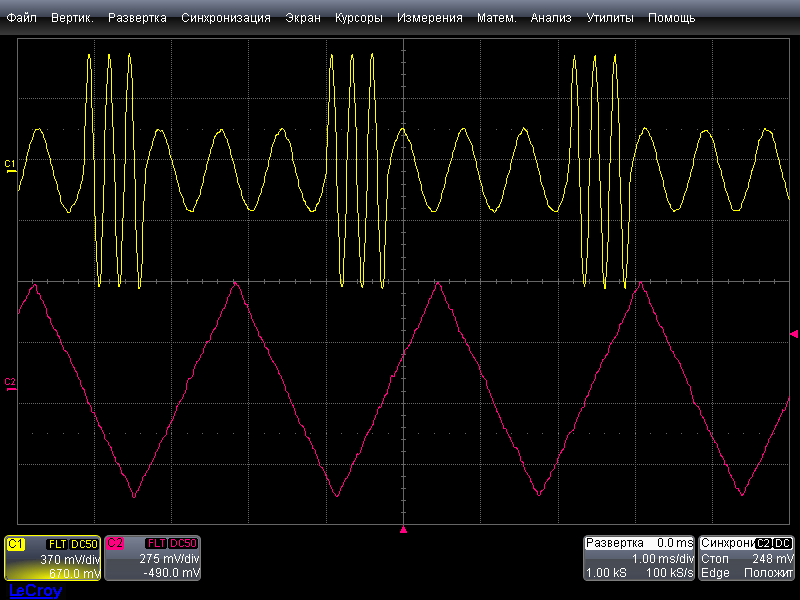This screenshot has width=800, height=600.
Task: Open the Развертка menu
Action: coord(137,18)
